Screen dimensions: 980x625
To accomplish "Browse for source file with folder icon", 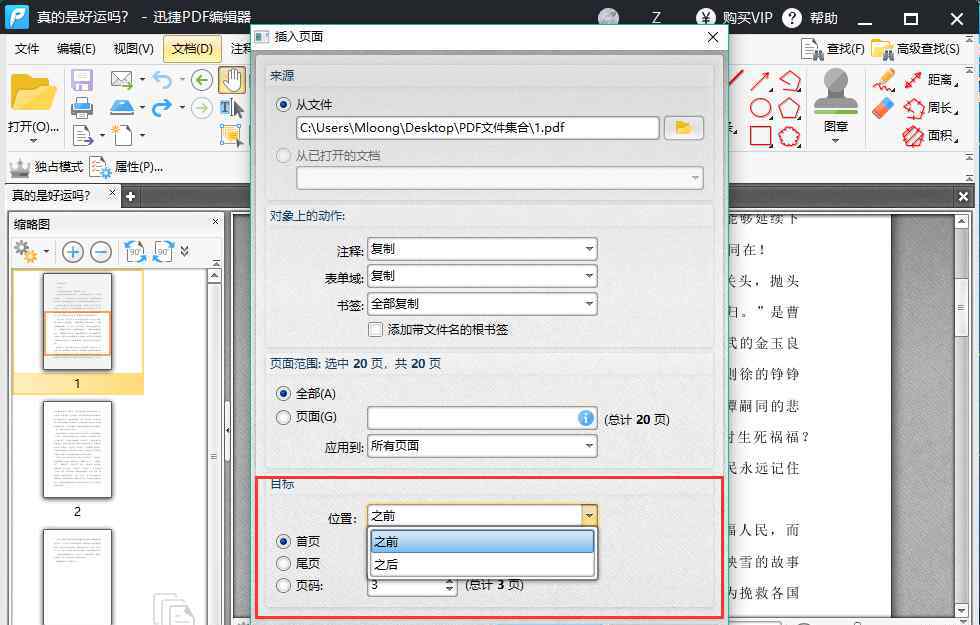I will tap(684, 127).
